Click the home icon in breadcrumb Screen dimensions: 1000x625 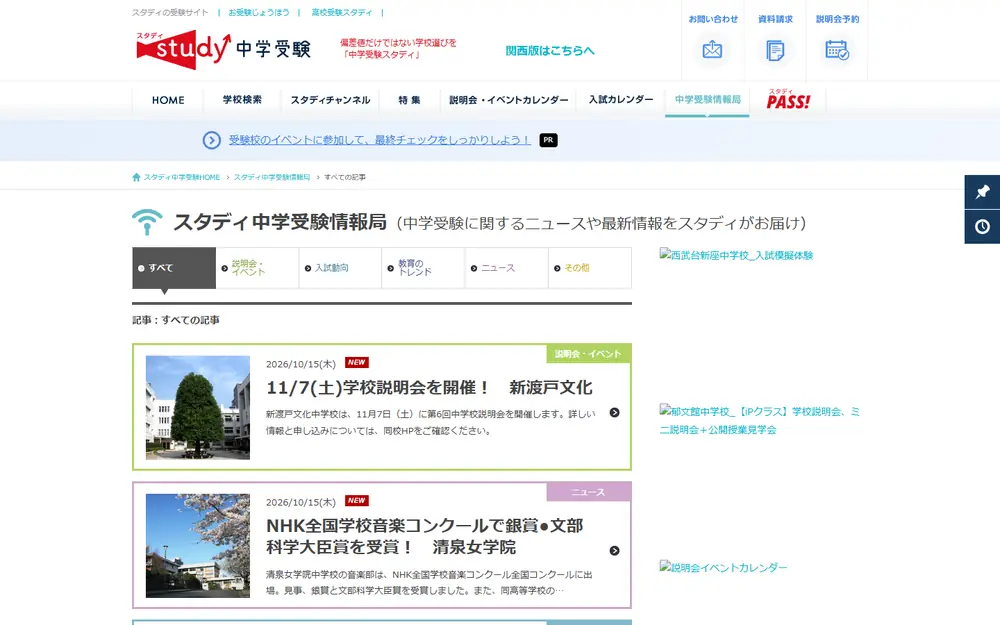pyautogui.click(x=136, y=177)
